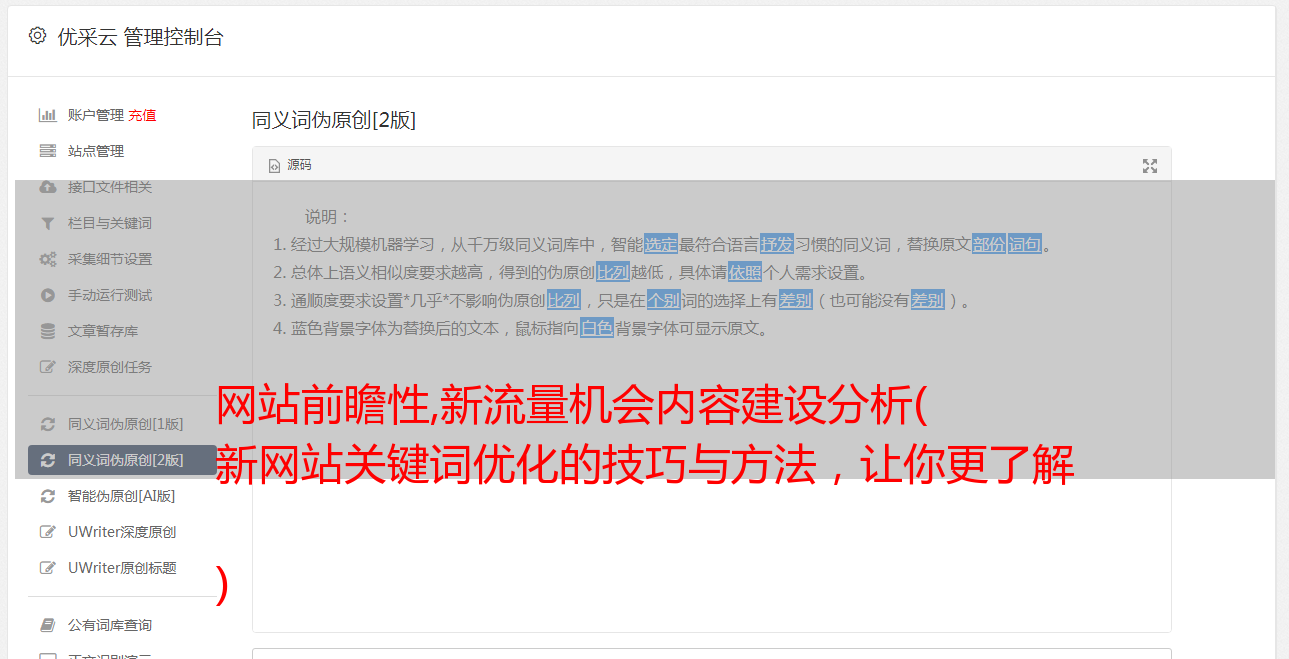Click the bar chart icon for 账户管理
1289x659 pixels.
47,115
